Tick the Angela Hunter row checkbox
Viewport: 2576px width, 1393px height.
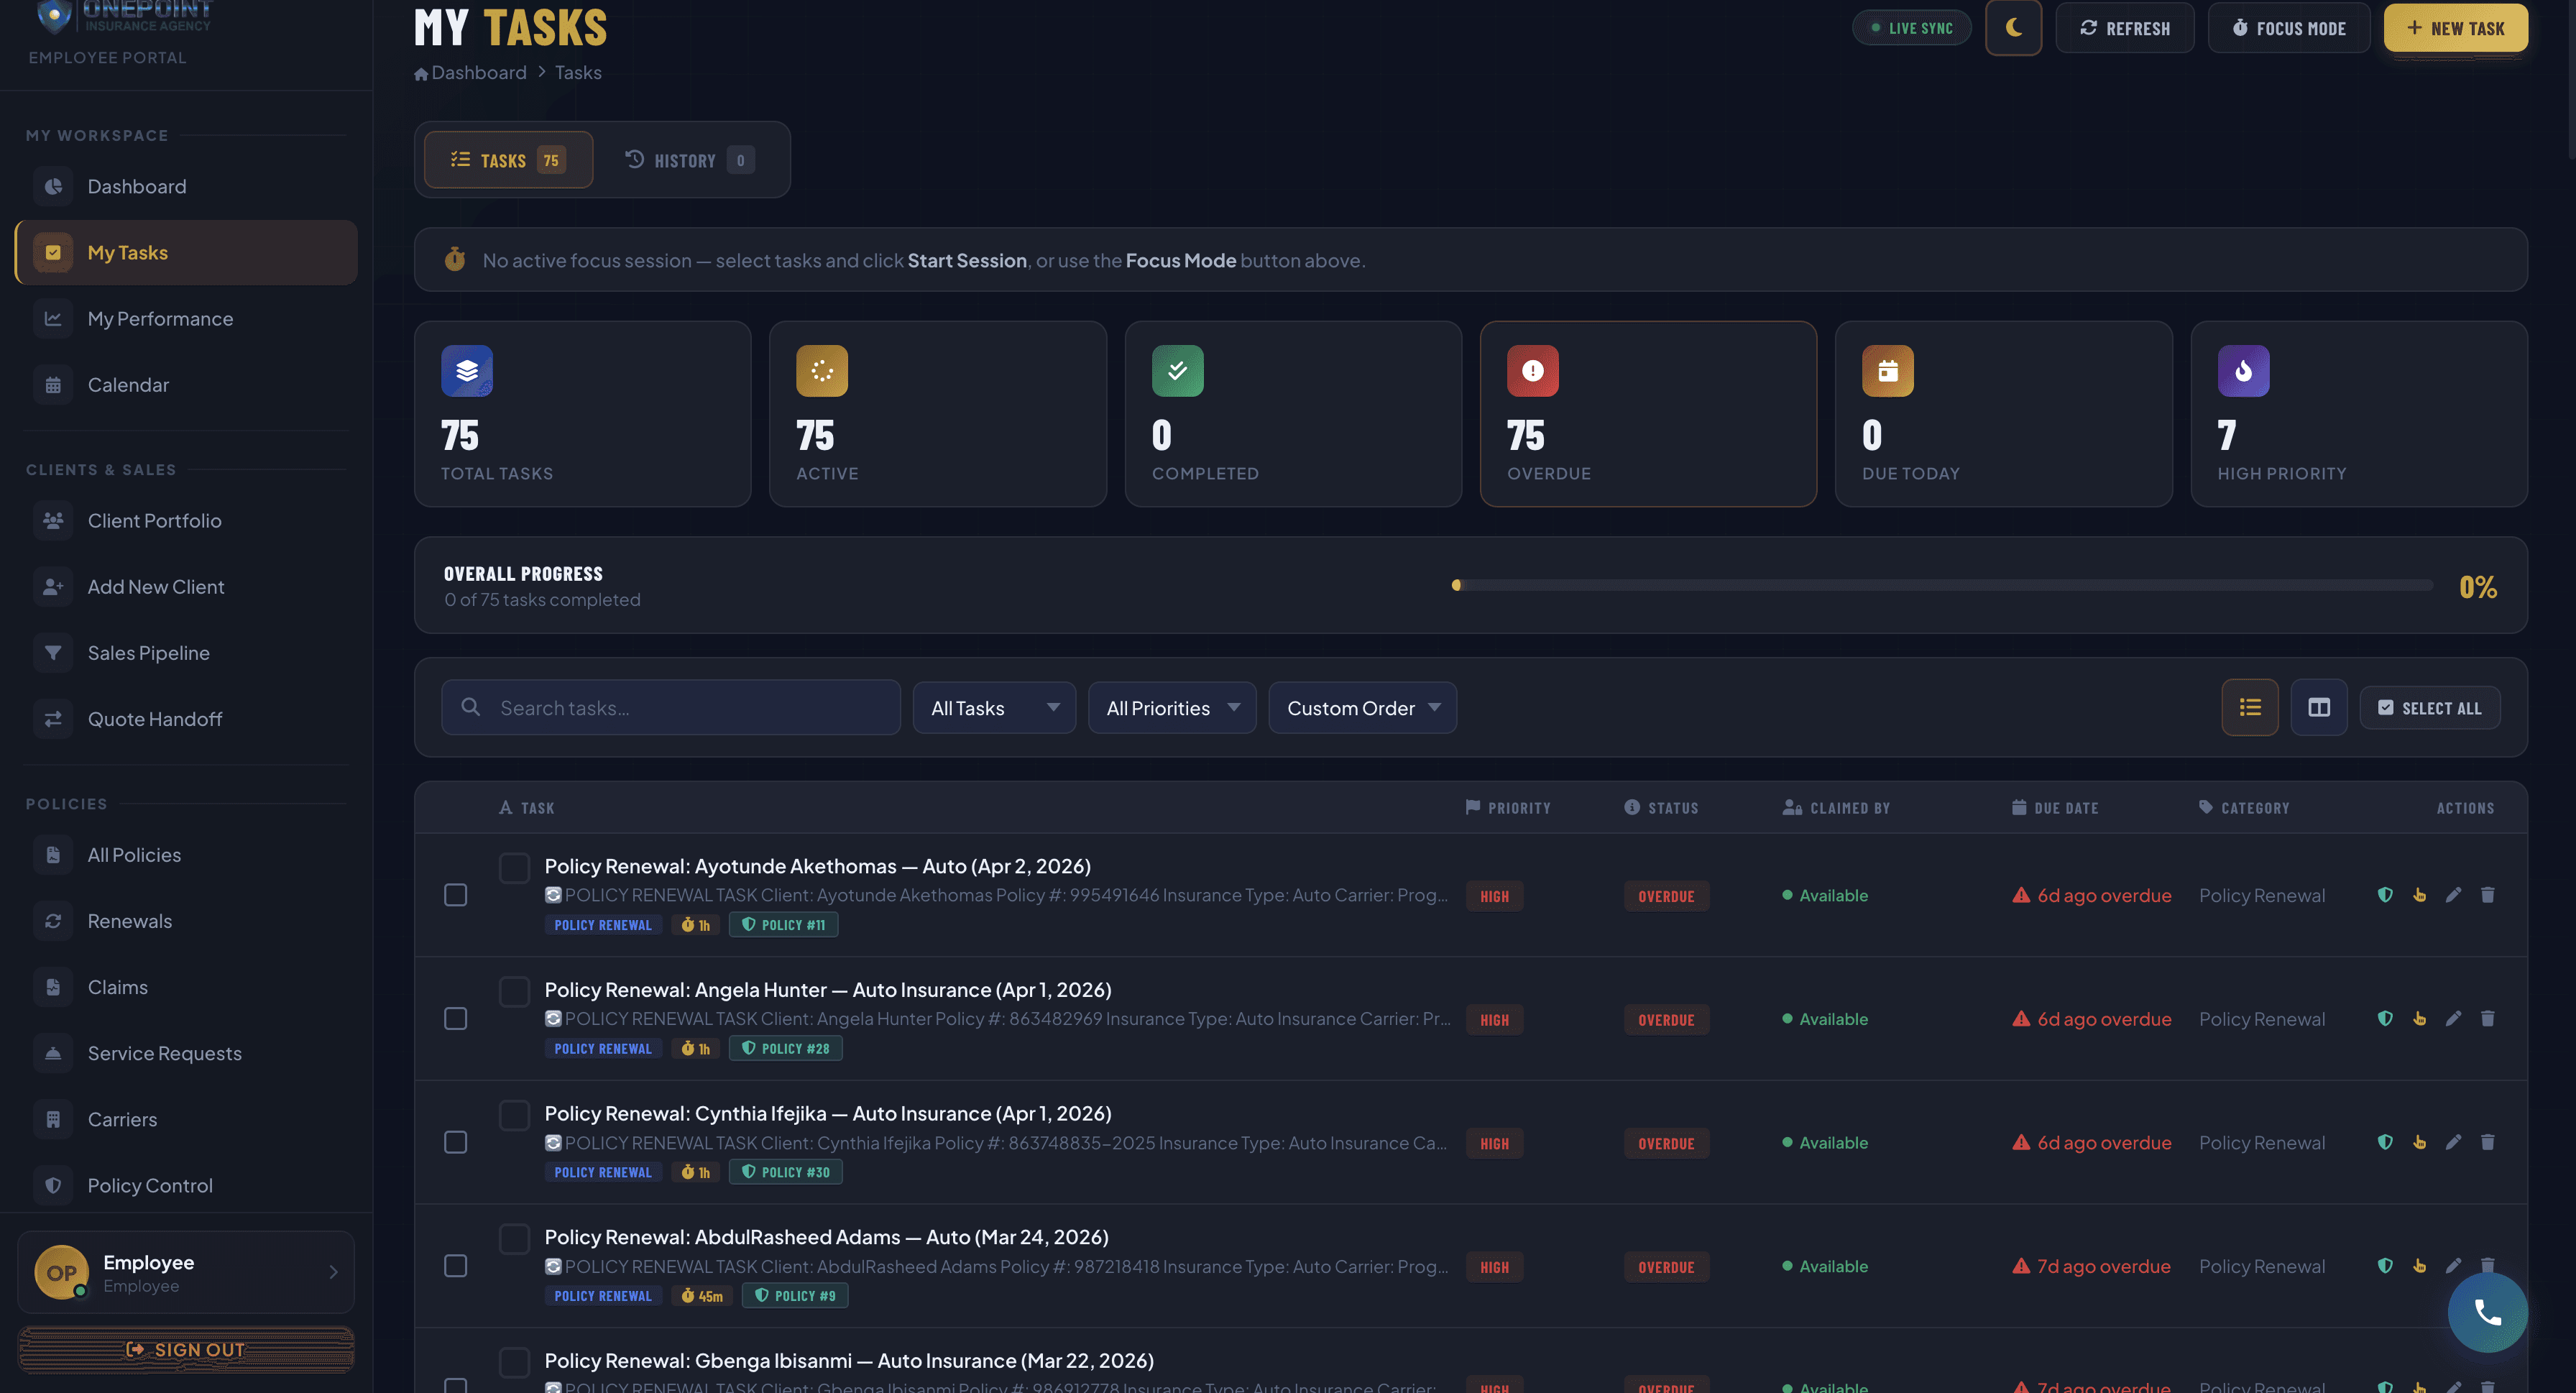coord(455,1019)
